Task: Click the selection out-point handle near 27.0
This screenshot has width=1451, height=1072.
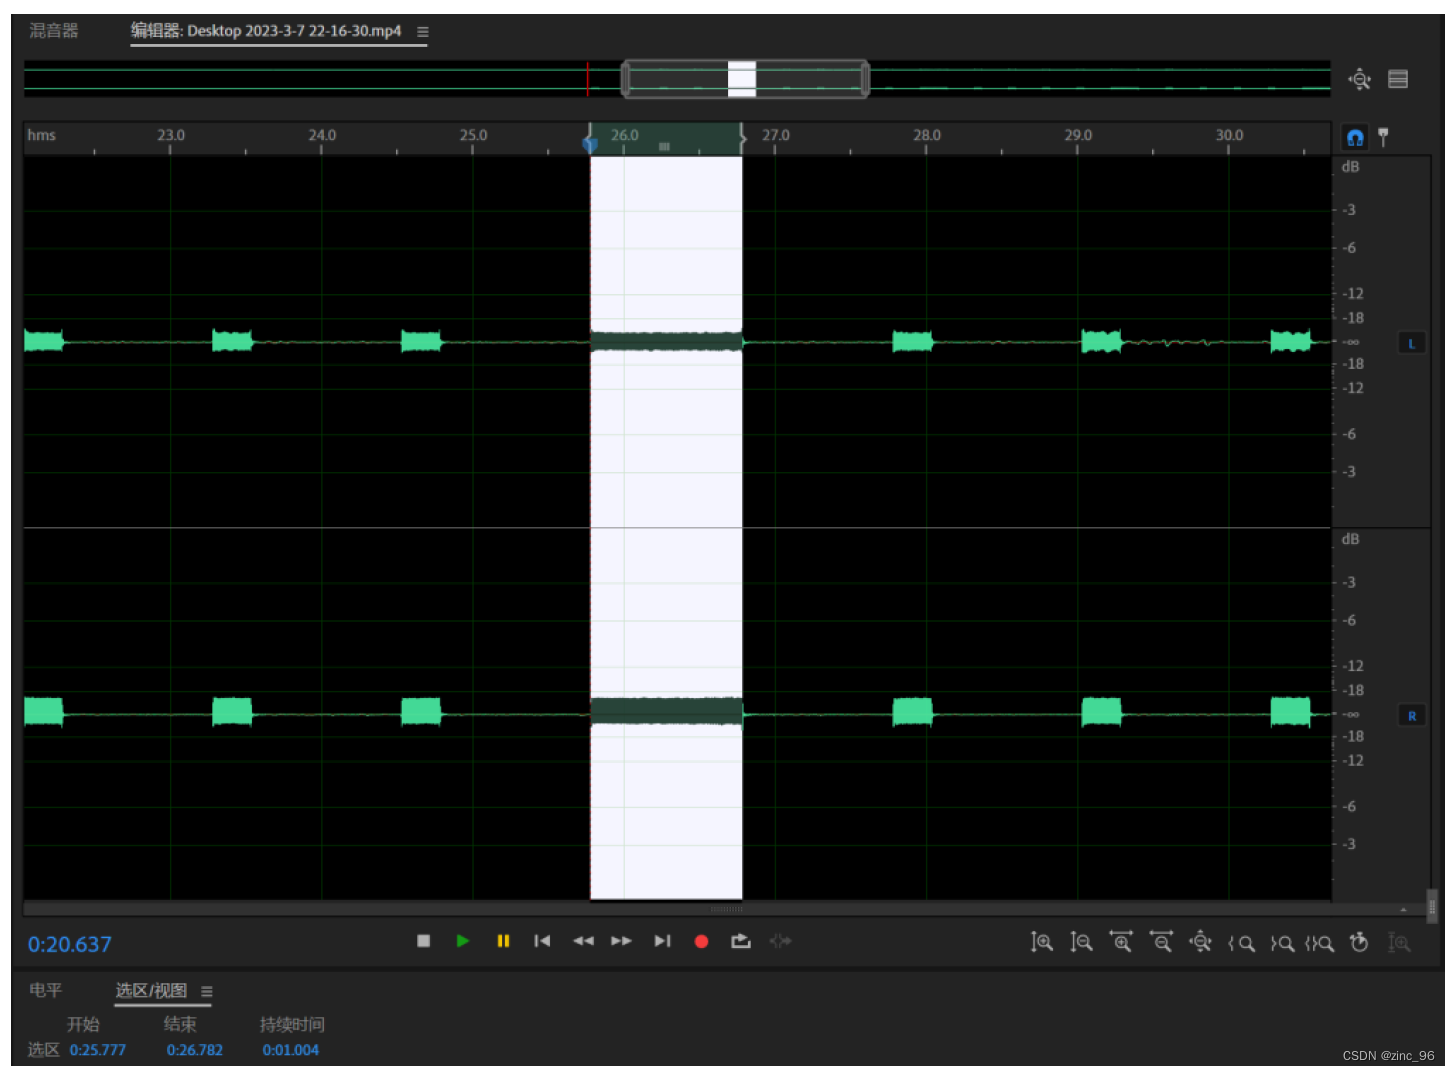Action: tap(742, 139)
